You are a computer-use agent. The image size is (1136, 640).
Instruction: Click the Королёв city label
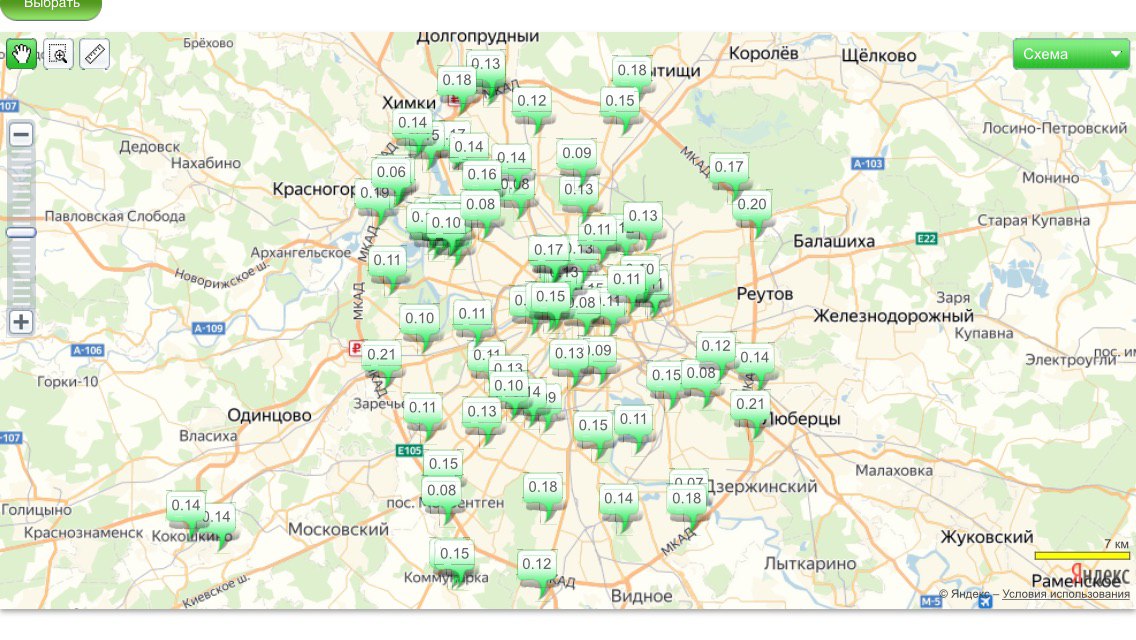coord(764,53)
